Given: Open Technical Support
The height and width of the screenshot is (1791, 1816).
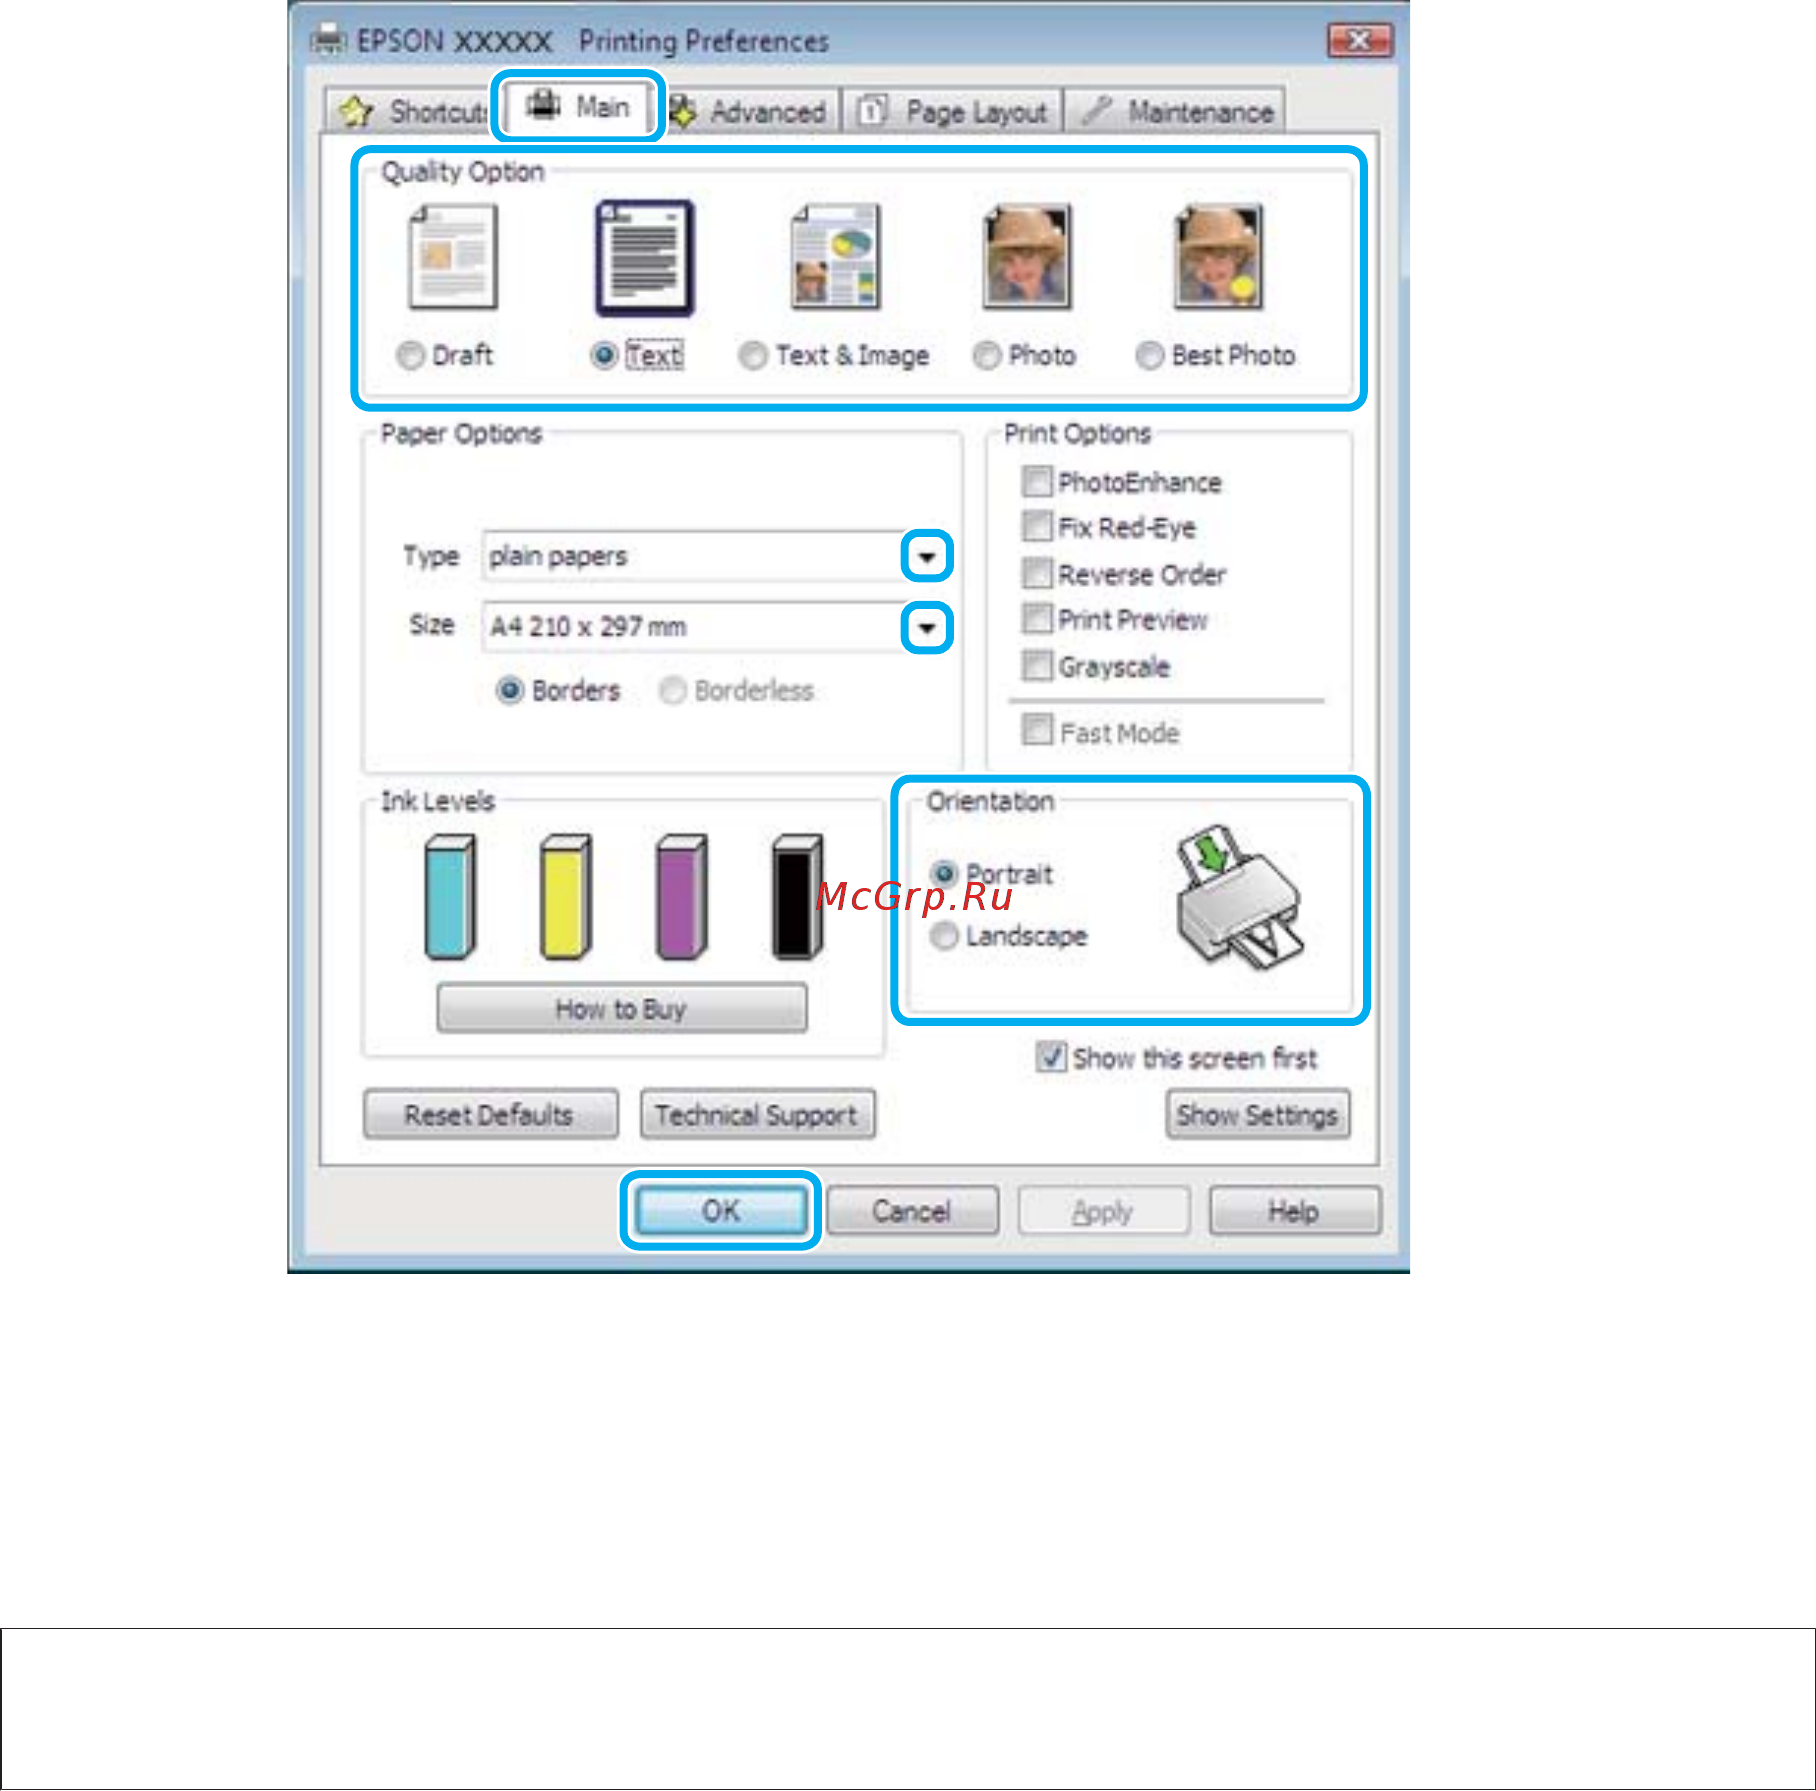Looking at the screenshot, I should click(757, 1114).
